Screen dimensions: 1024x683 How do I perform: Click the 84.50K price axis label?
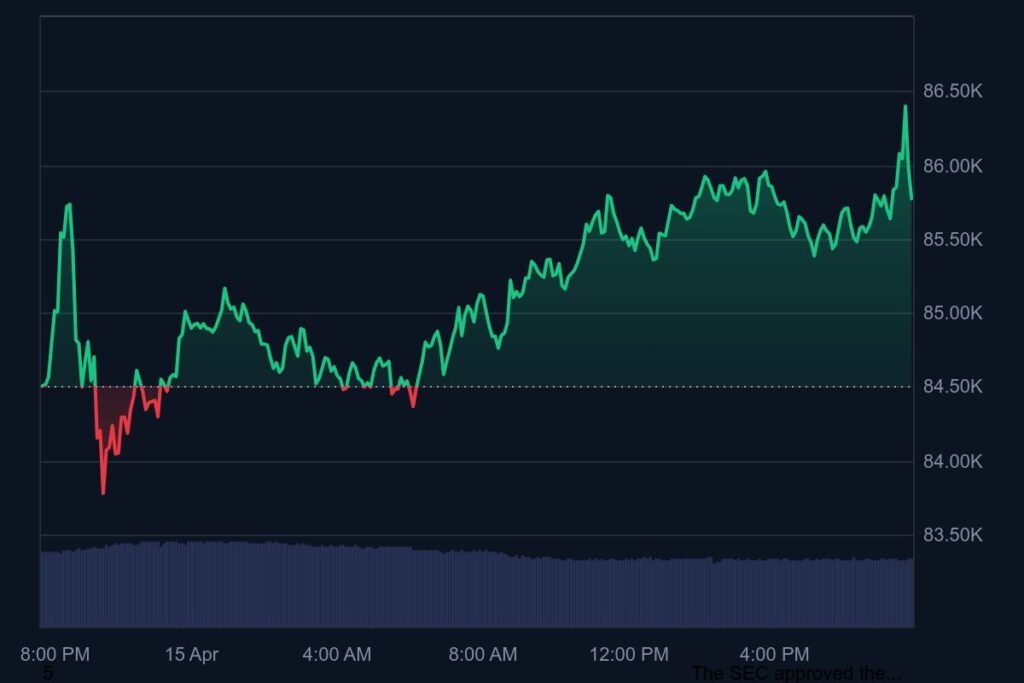coord(952,387)
